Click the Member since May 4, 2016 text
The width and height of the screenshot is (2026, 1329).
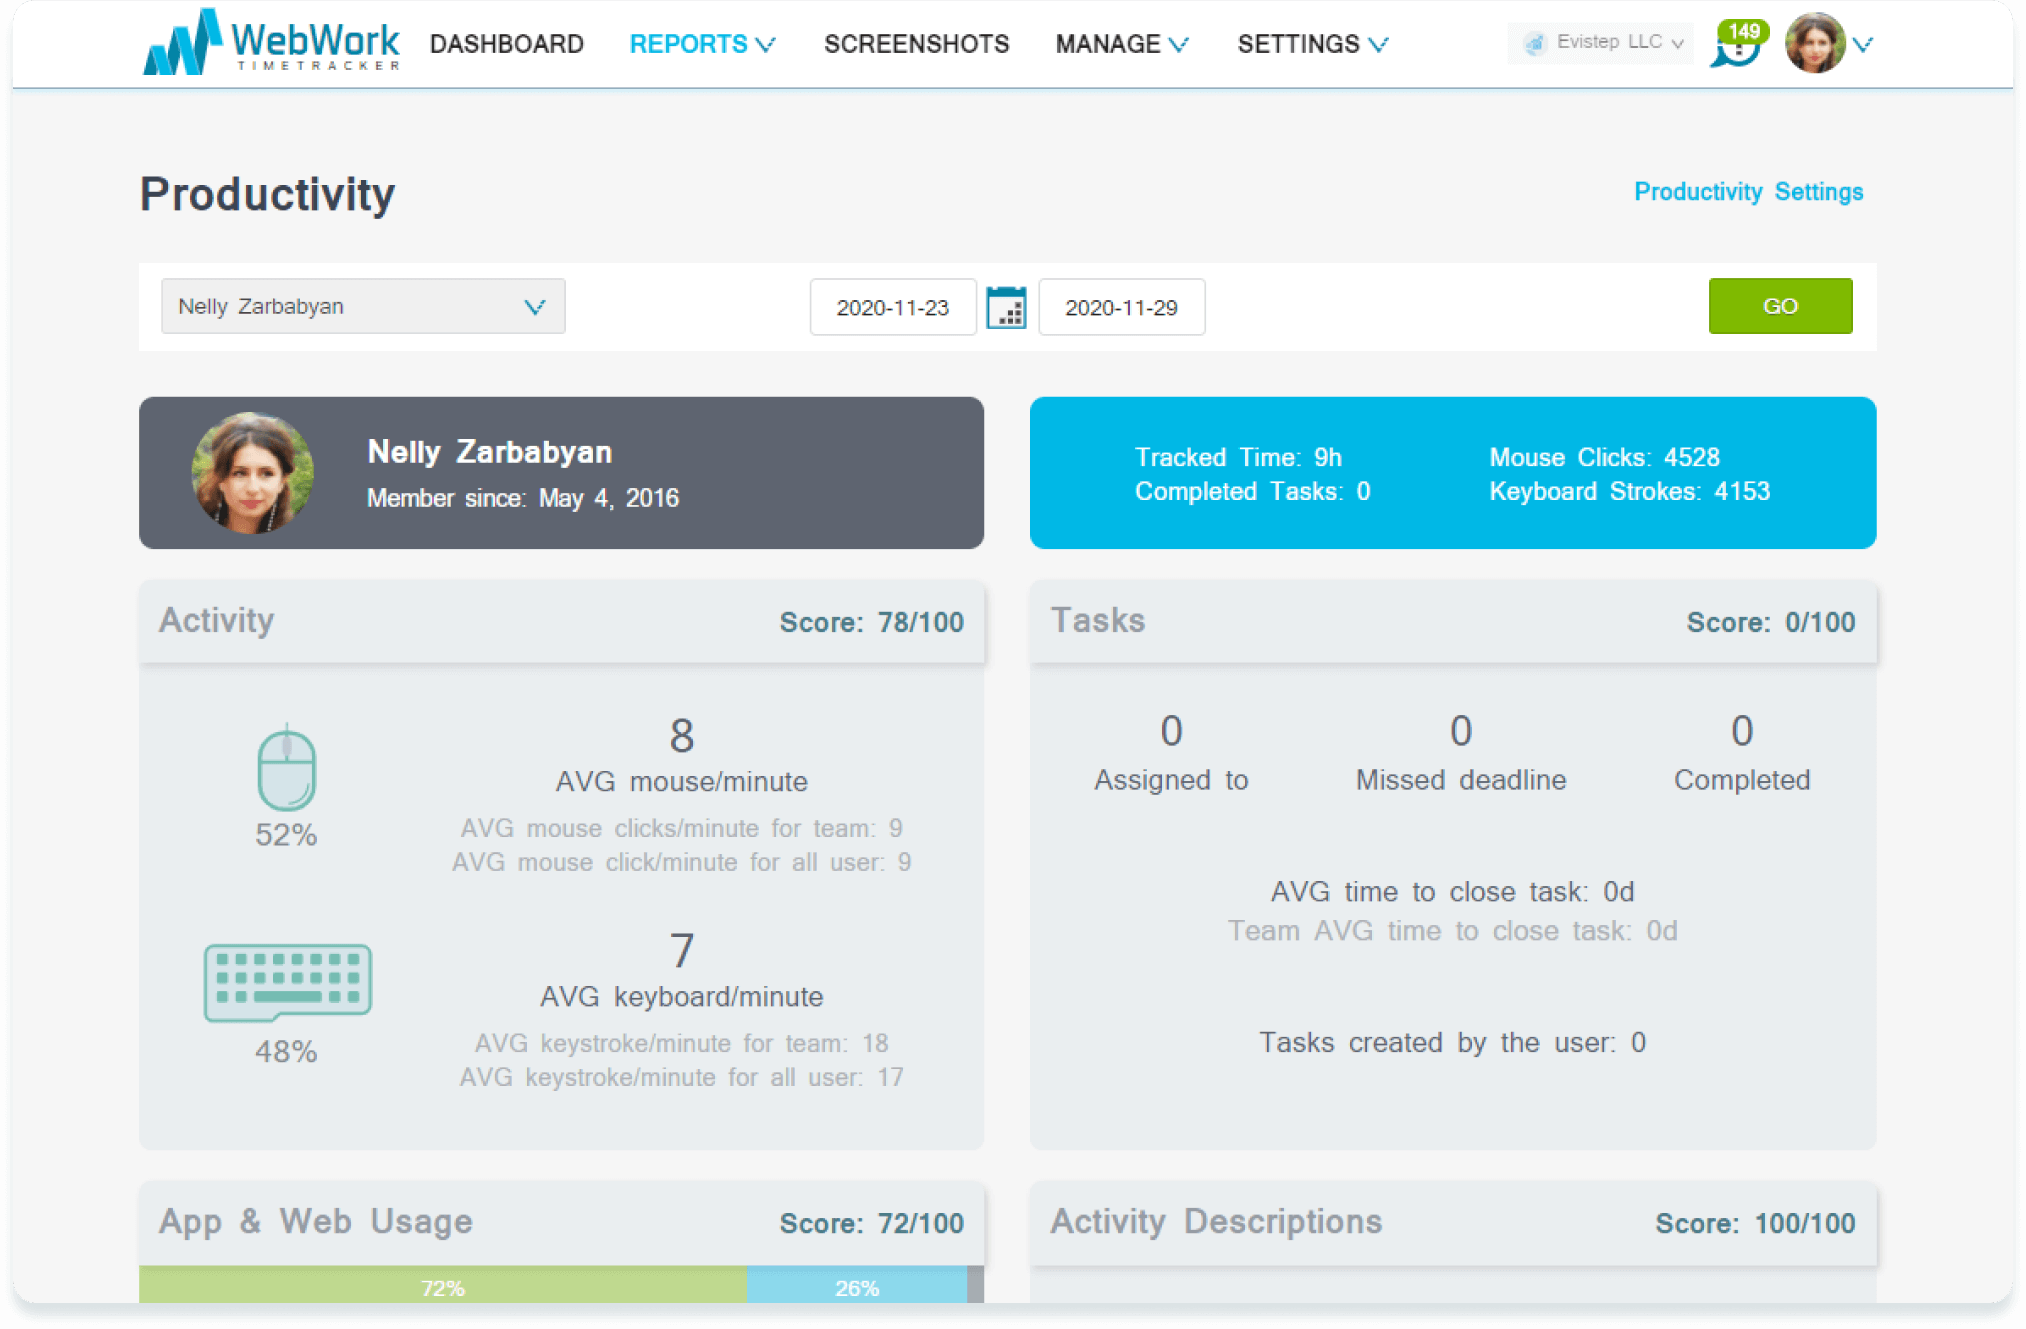tap(523, 497)
